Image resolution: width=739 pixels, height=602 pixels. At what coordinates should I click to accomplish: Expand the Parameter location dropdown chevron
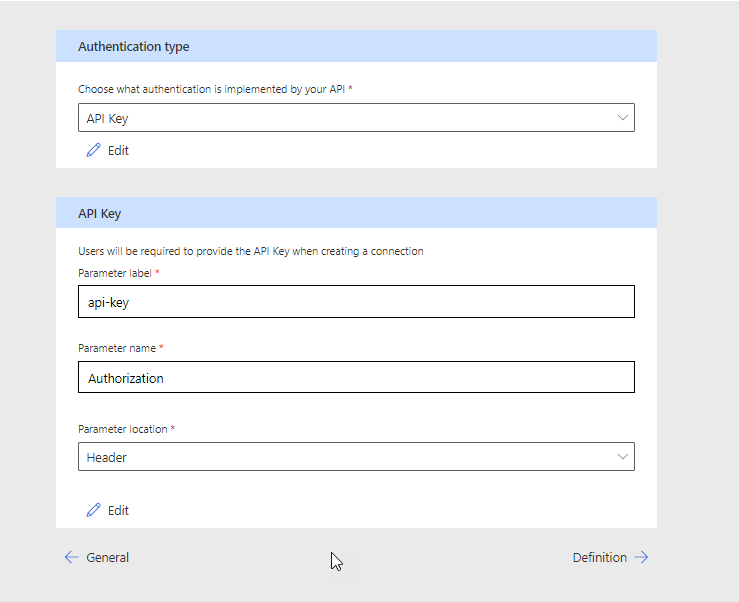click(x=623, y=457)
